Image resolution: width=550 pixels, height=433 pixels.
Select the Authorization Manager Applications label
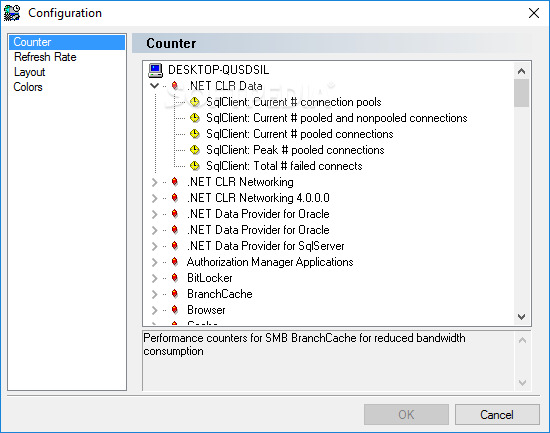click(270, 262)
